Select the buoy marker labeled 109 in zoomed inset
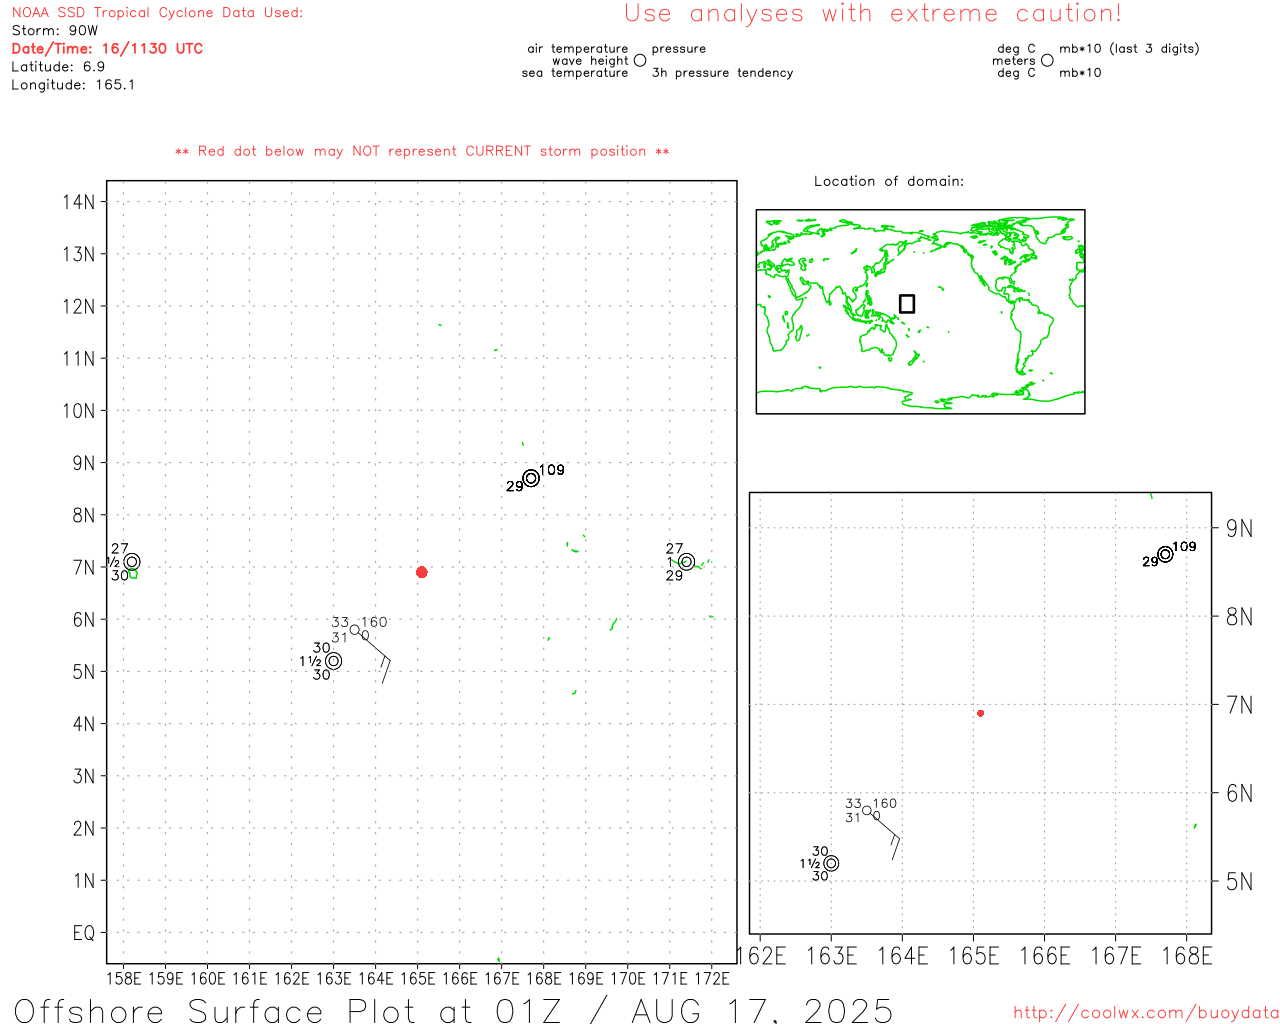The image size is (1280, 1024). pyautogui.click(x=1165, y=554)
